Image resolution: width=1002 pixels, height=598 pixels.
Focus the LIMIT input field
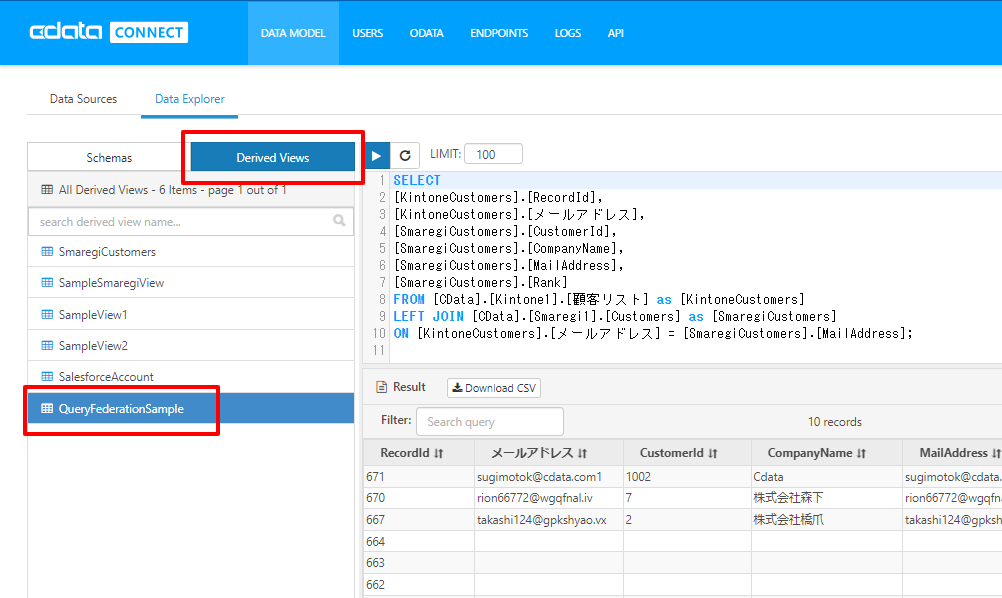pos(493,154)
